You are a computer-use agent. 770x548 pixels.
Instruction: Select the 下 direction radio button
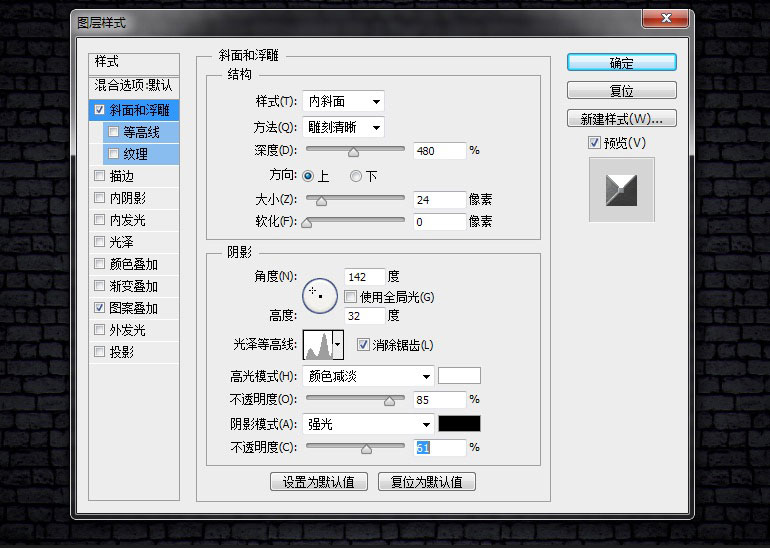click(356, 176)
